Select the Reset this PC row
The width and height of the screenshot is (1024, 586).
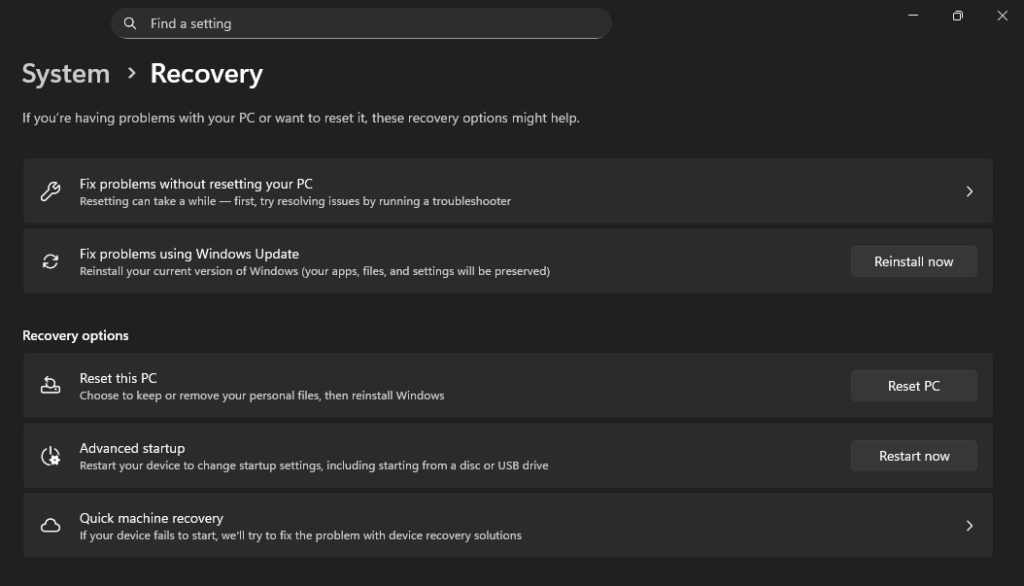point(450,385)
